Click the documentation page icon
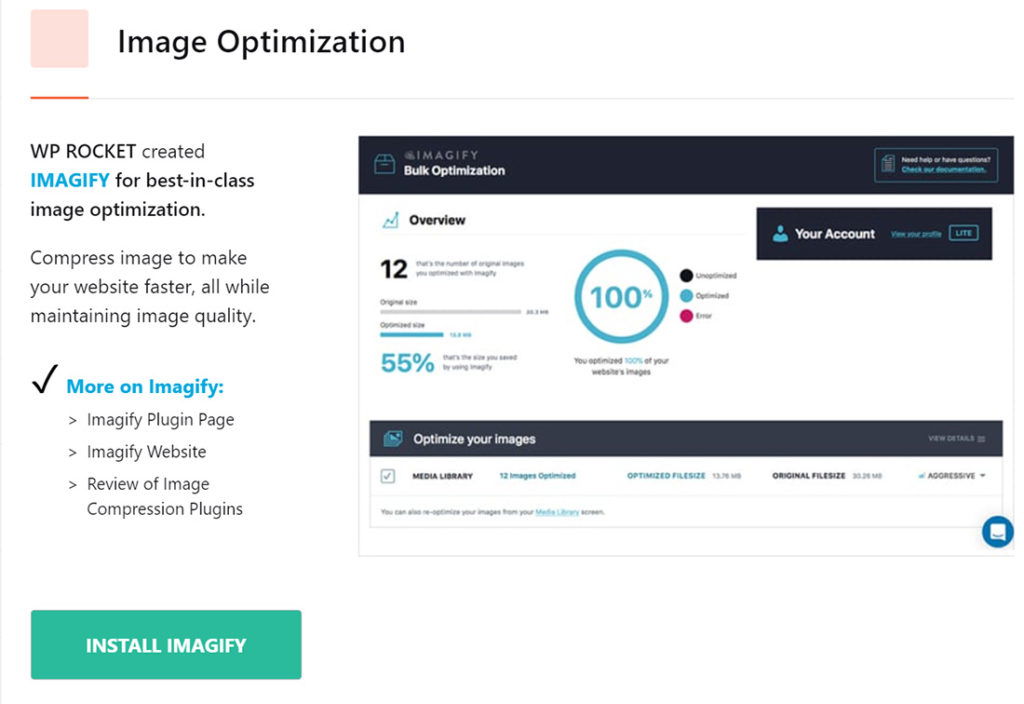The height and width of the screenshot is (704, 1024). pos(888,163)
